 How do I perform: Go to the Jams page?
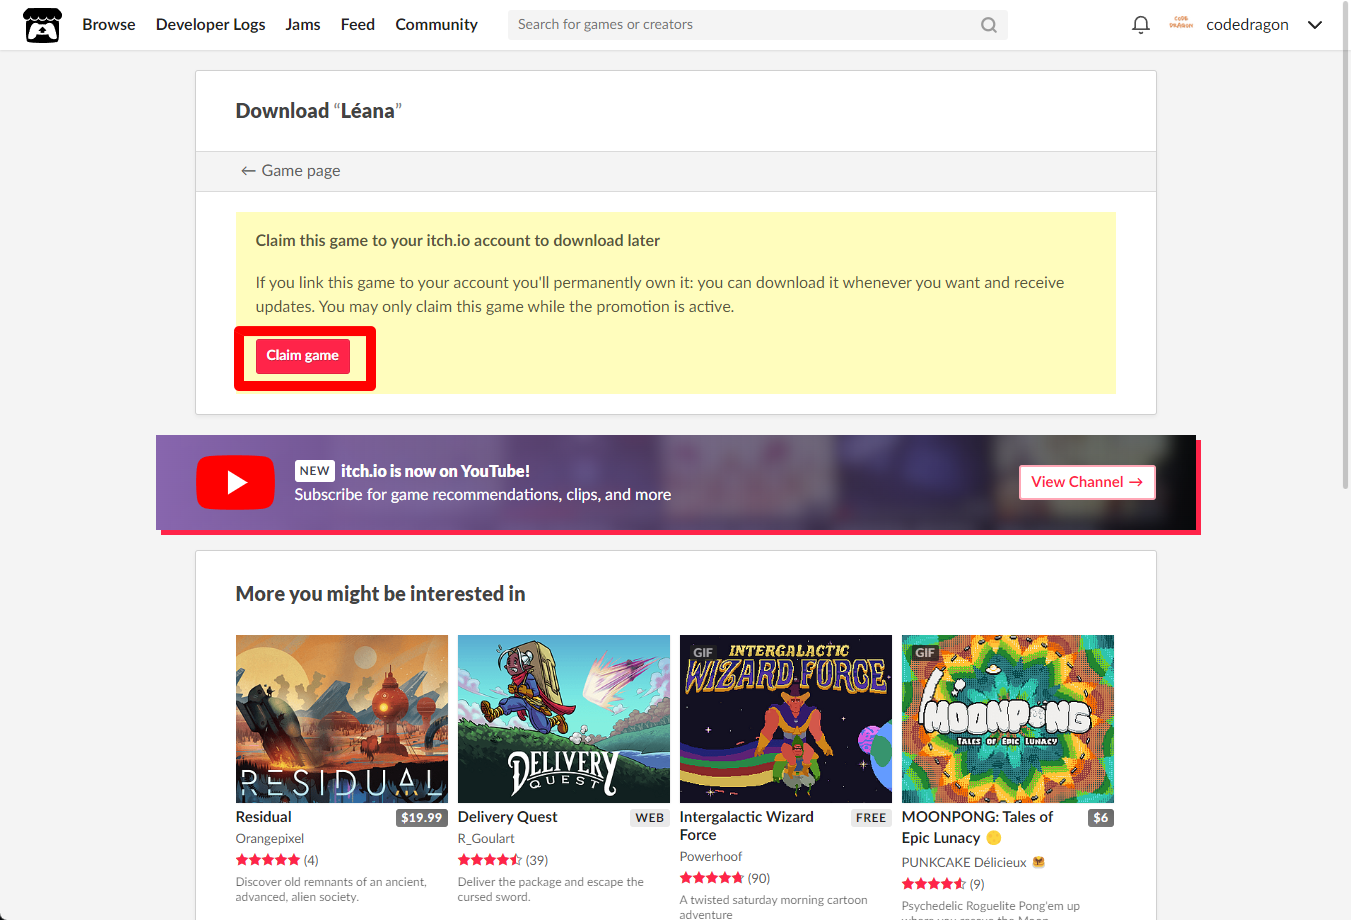click(303, 25)
